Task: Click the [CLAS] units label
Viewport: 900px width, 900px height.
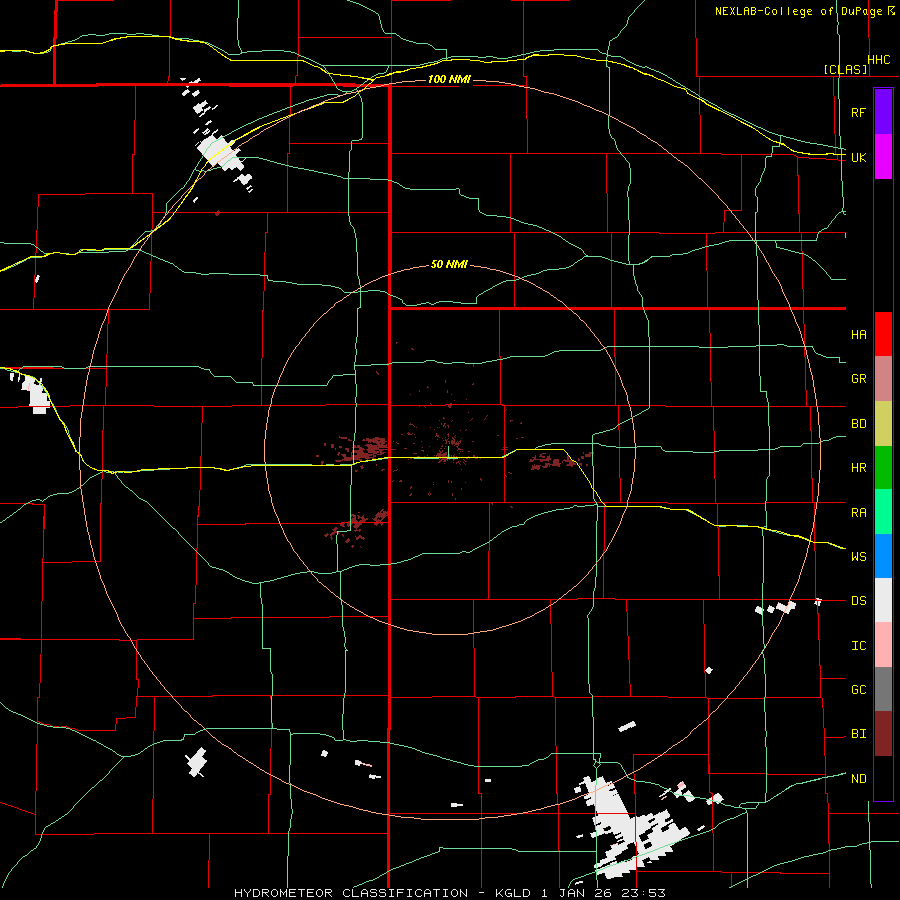Action: coord(845,70)
